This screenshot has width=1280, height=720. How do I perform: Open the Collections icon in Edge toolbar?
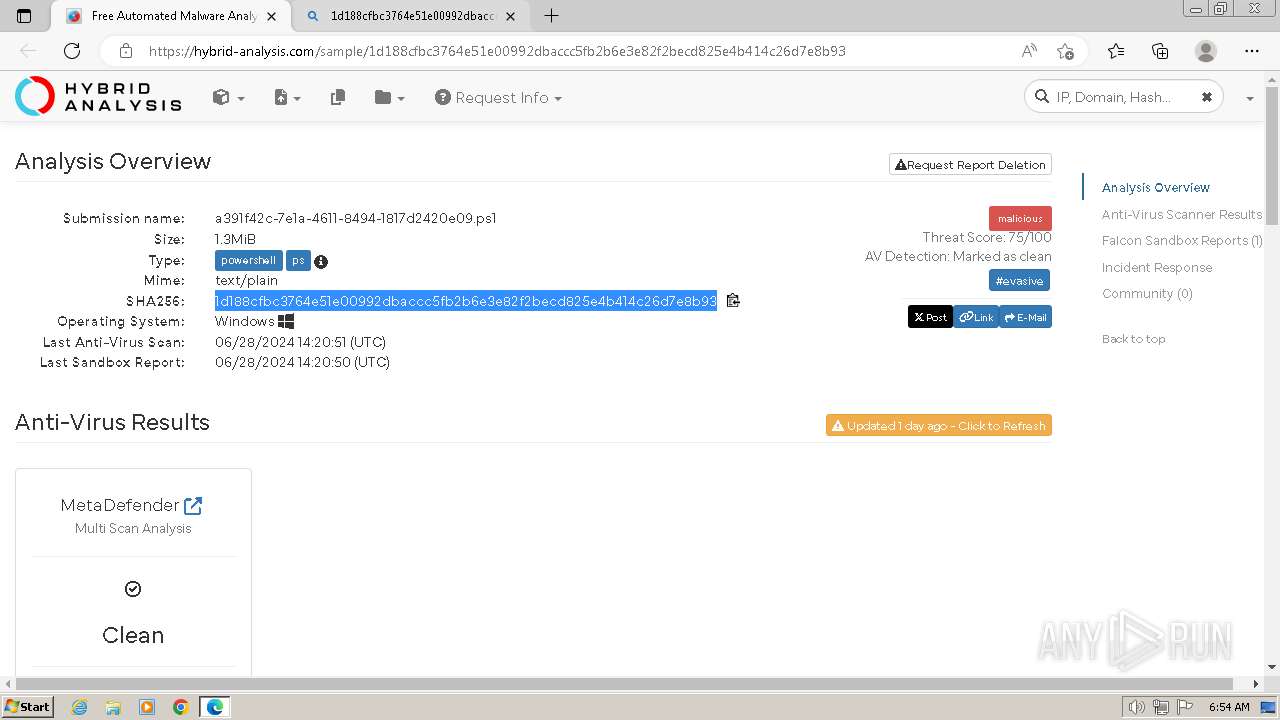tap(1160, 51)
